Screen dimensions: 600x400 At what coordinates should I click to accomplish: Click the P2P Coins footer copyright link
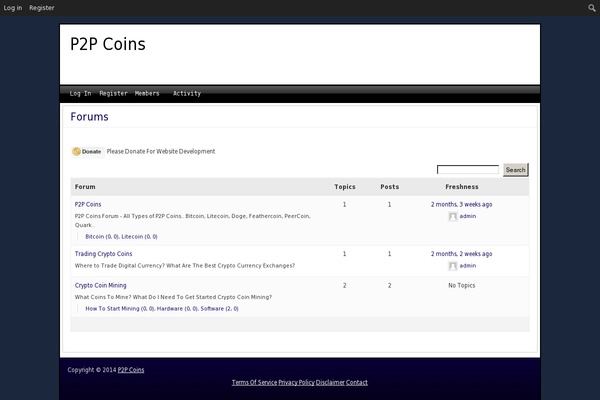(131, 370)
